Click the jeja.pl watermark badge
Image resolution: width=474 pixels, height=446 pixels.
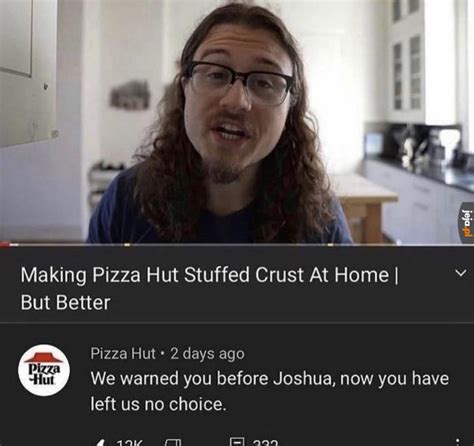coord(467,222)
